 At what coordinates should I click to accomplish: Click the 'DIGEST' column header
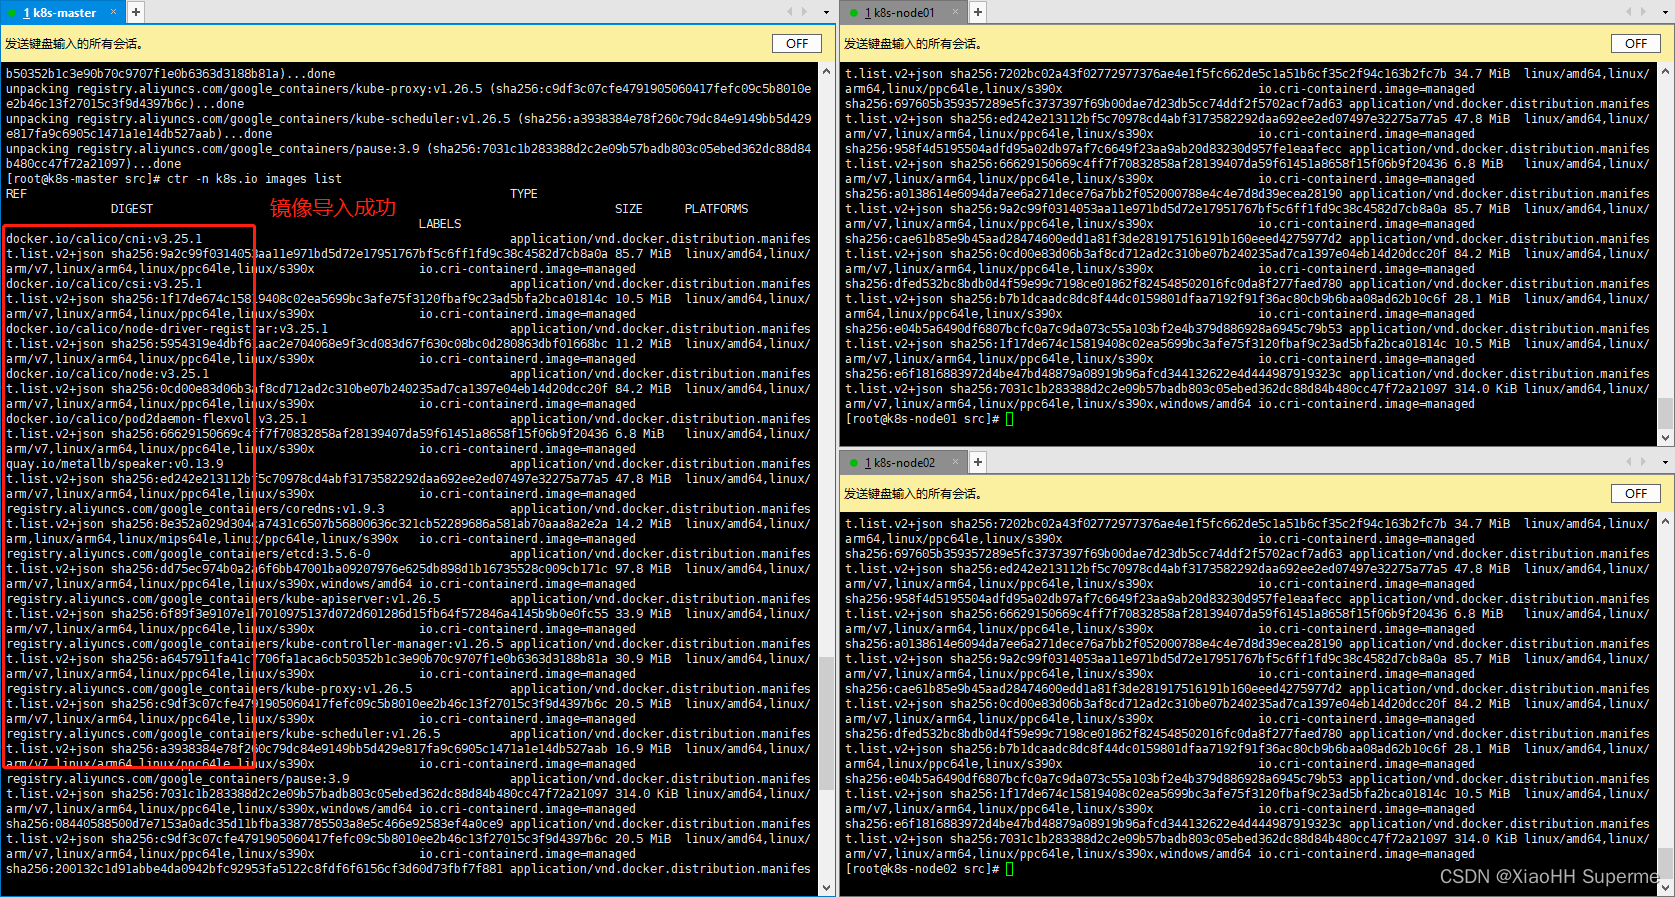pyautogui.click(x=132, y=209)
